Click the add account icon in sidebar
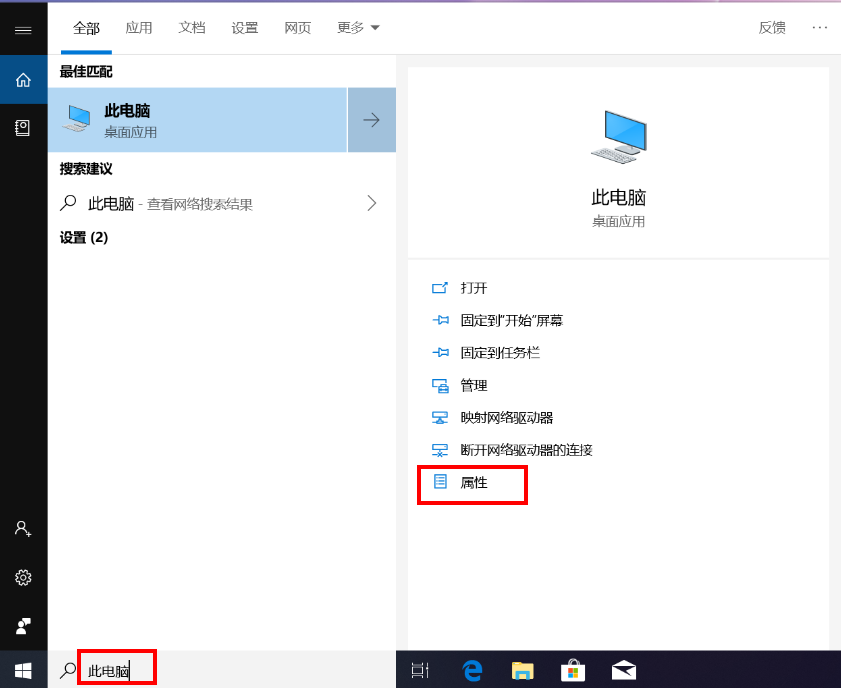Image resolution: width=841 pixels, height=688 pixels. [x=23, y=529]
